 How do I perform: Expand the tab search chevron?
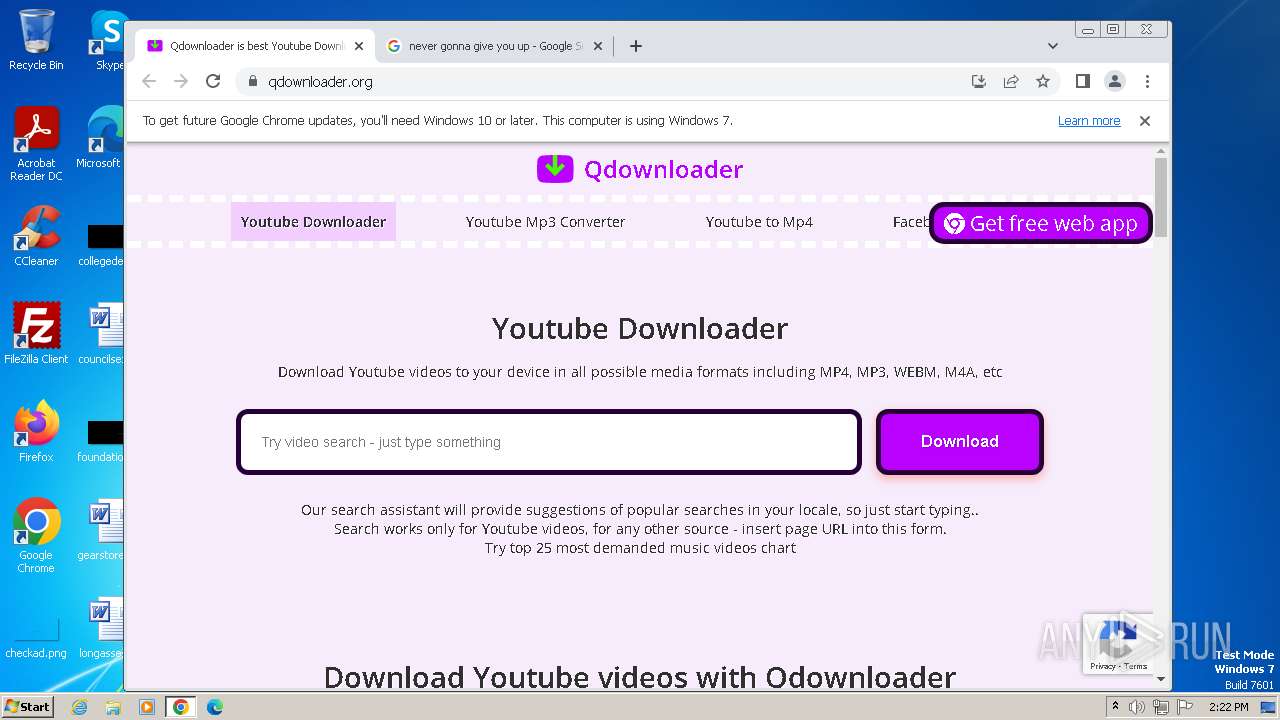click(1052, 46)
